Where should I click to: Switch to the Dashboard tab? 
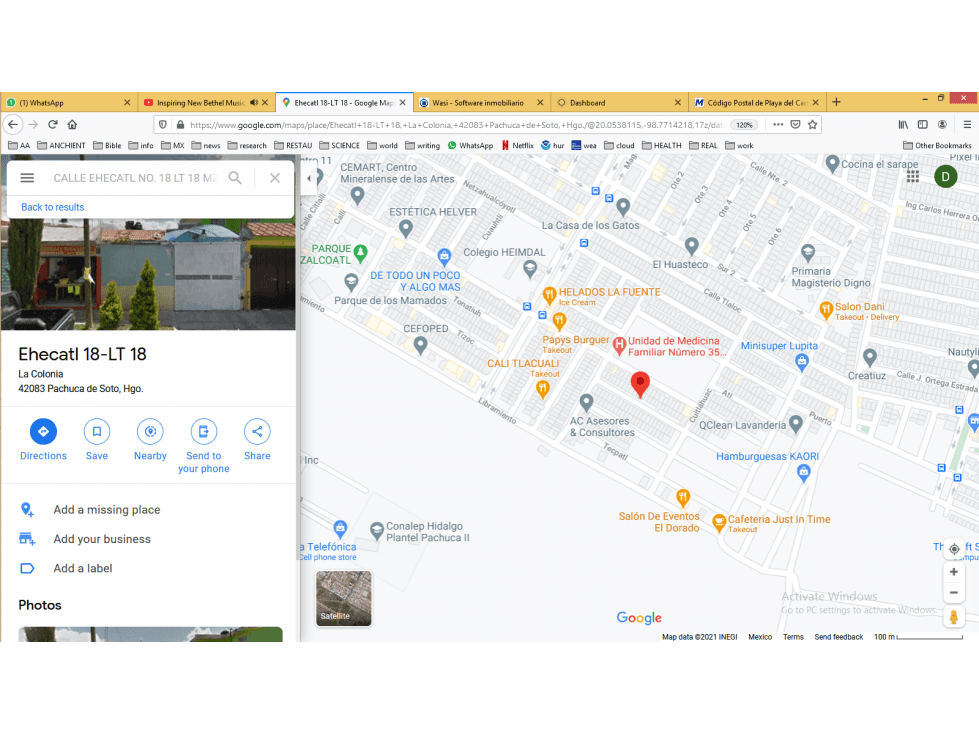pyautogui.click(x=615, y=102)
